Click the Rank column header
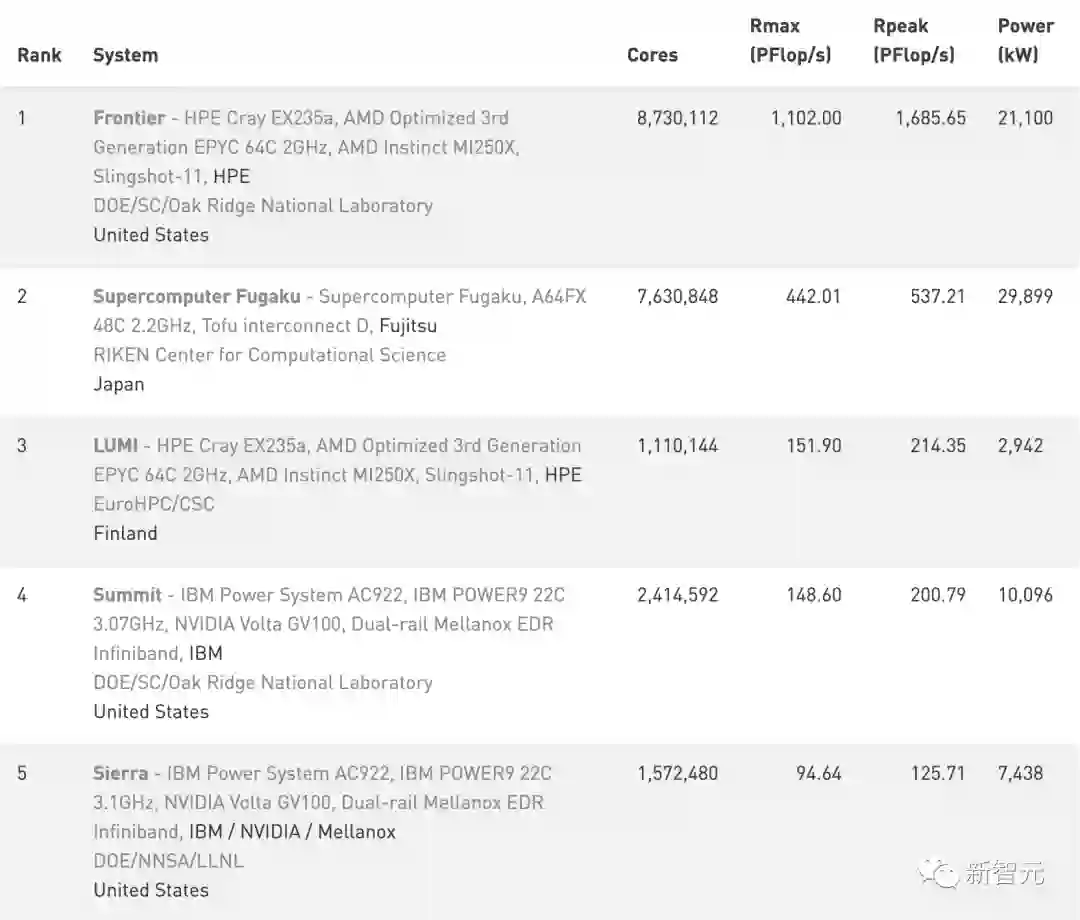 click(x=39, y=55)
